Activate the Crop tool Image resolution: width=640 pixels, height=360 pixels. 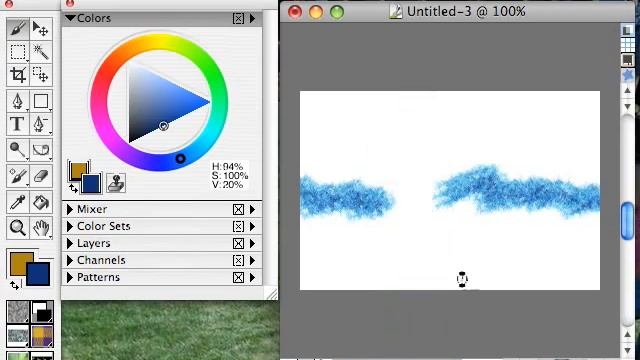click(18, 75)
